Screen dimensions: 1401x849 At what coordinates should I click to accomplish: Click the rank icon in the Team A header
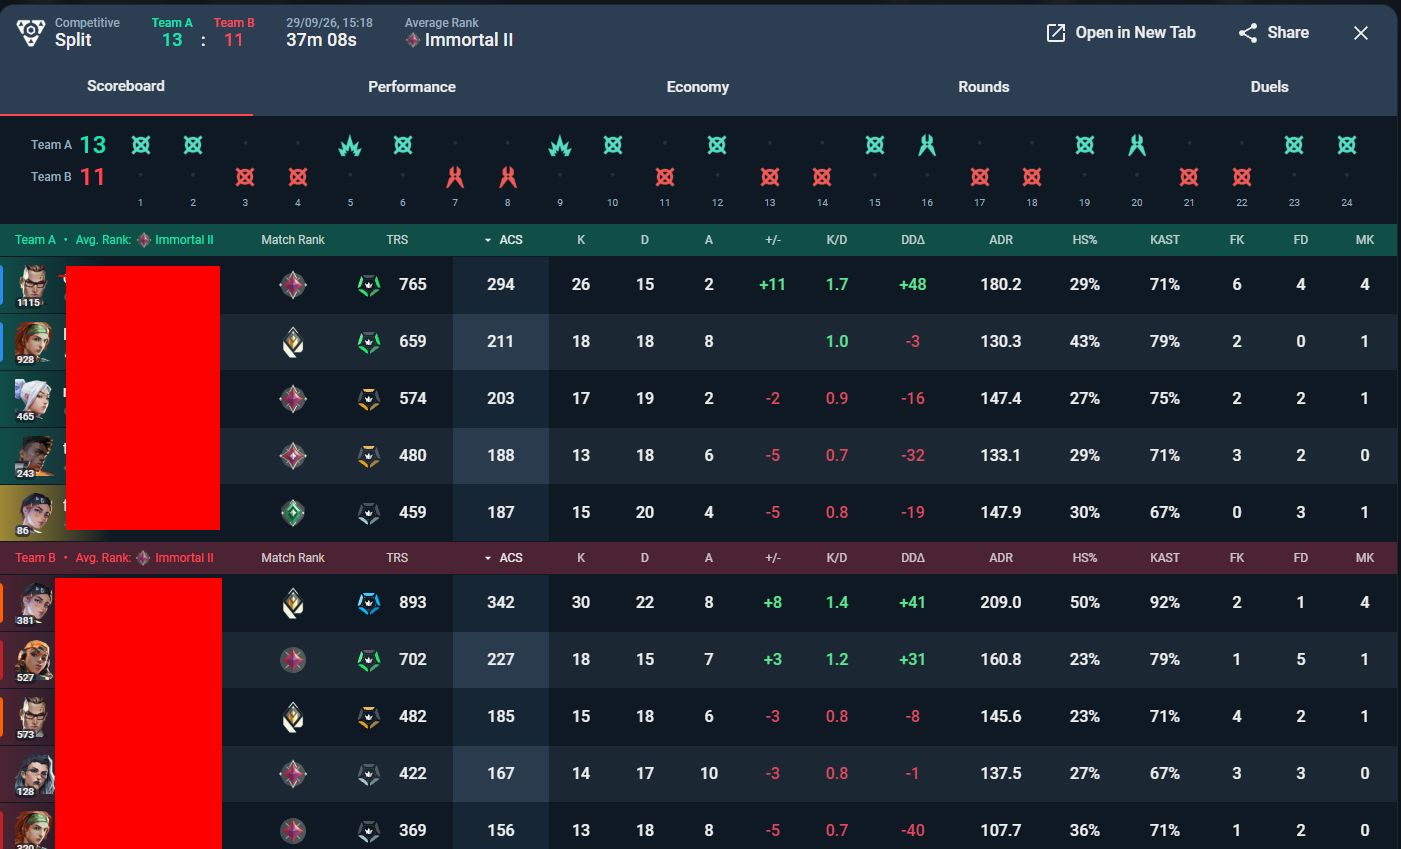(144, 240)
